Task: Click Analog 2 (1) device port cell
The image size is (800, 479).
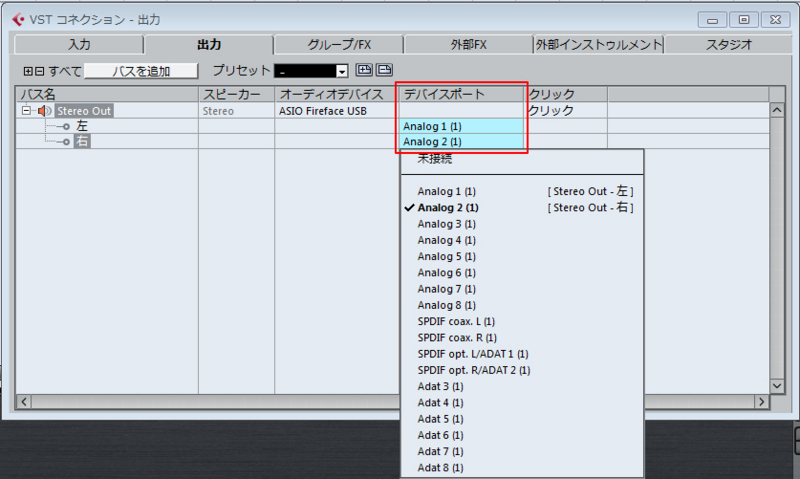Action: click(462, 141)
